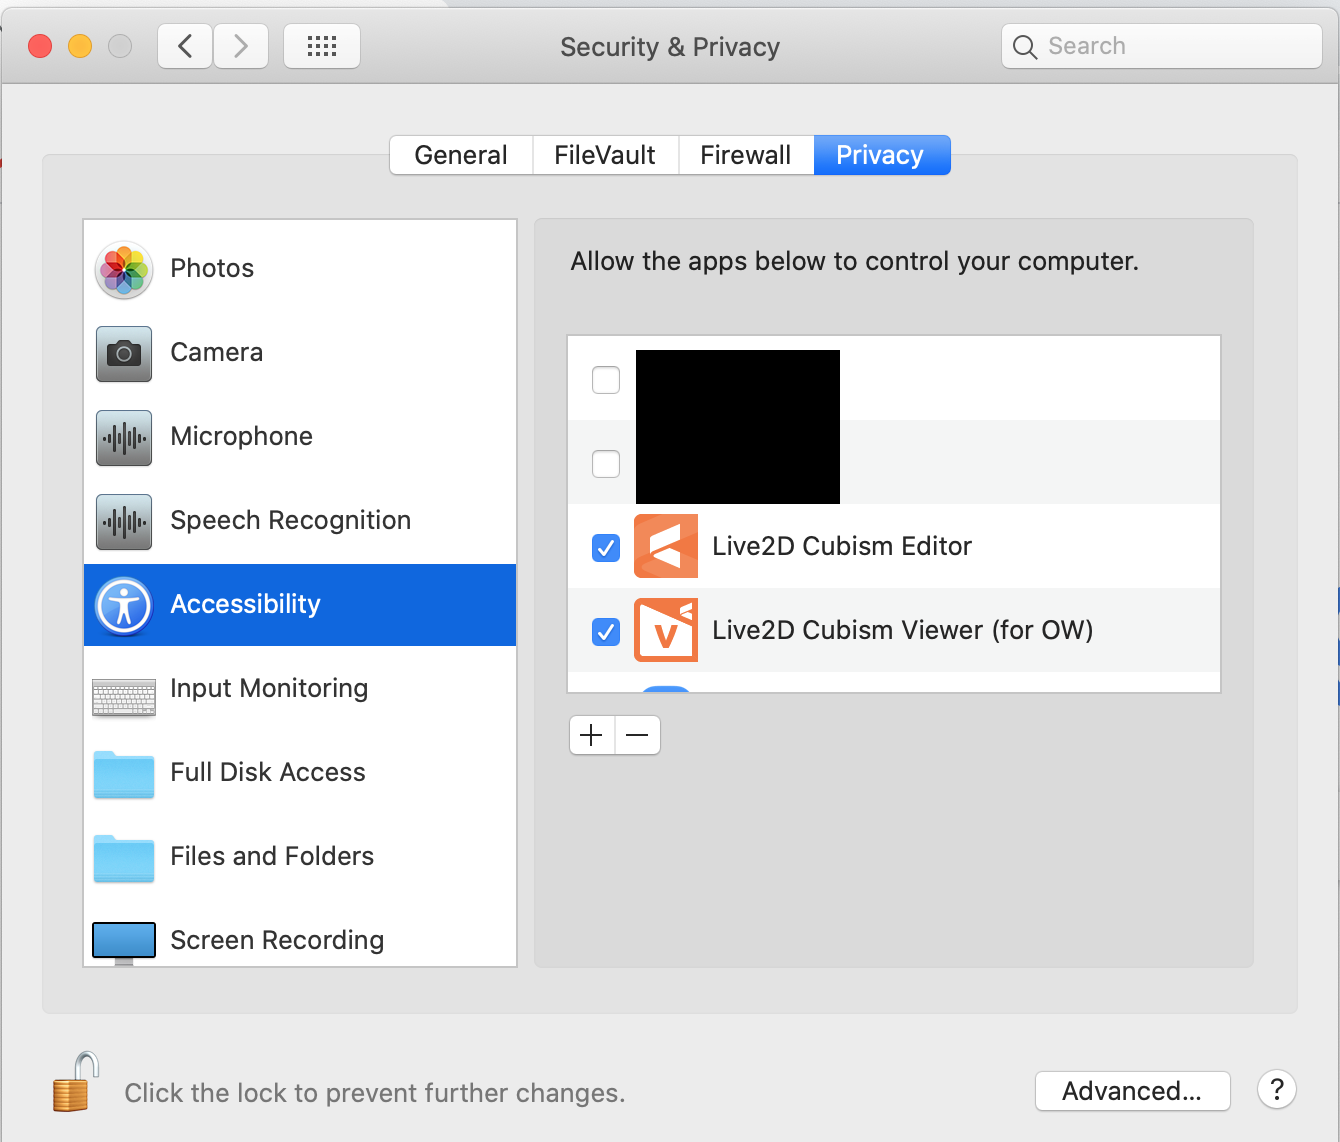Click the Live2D Cubism Editor app icon

[x=666, y=546]
